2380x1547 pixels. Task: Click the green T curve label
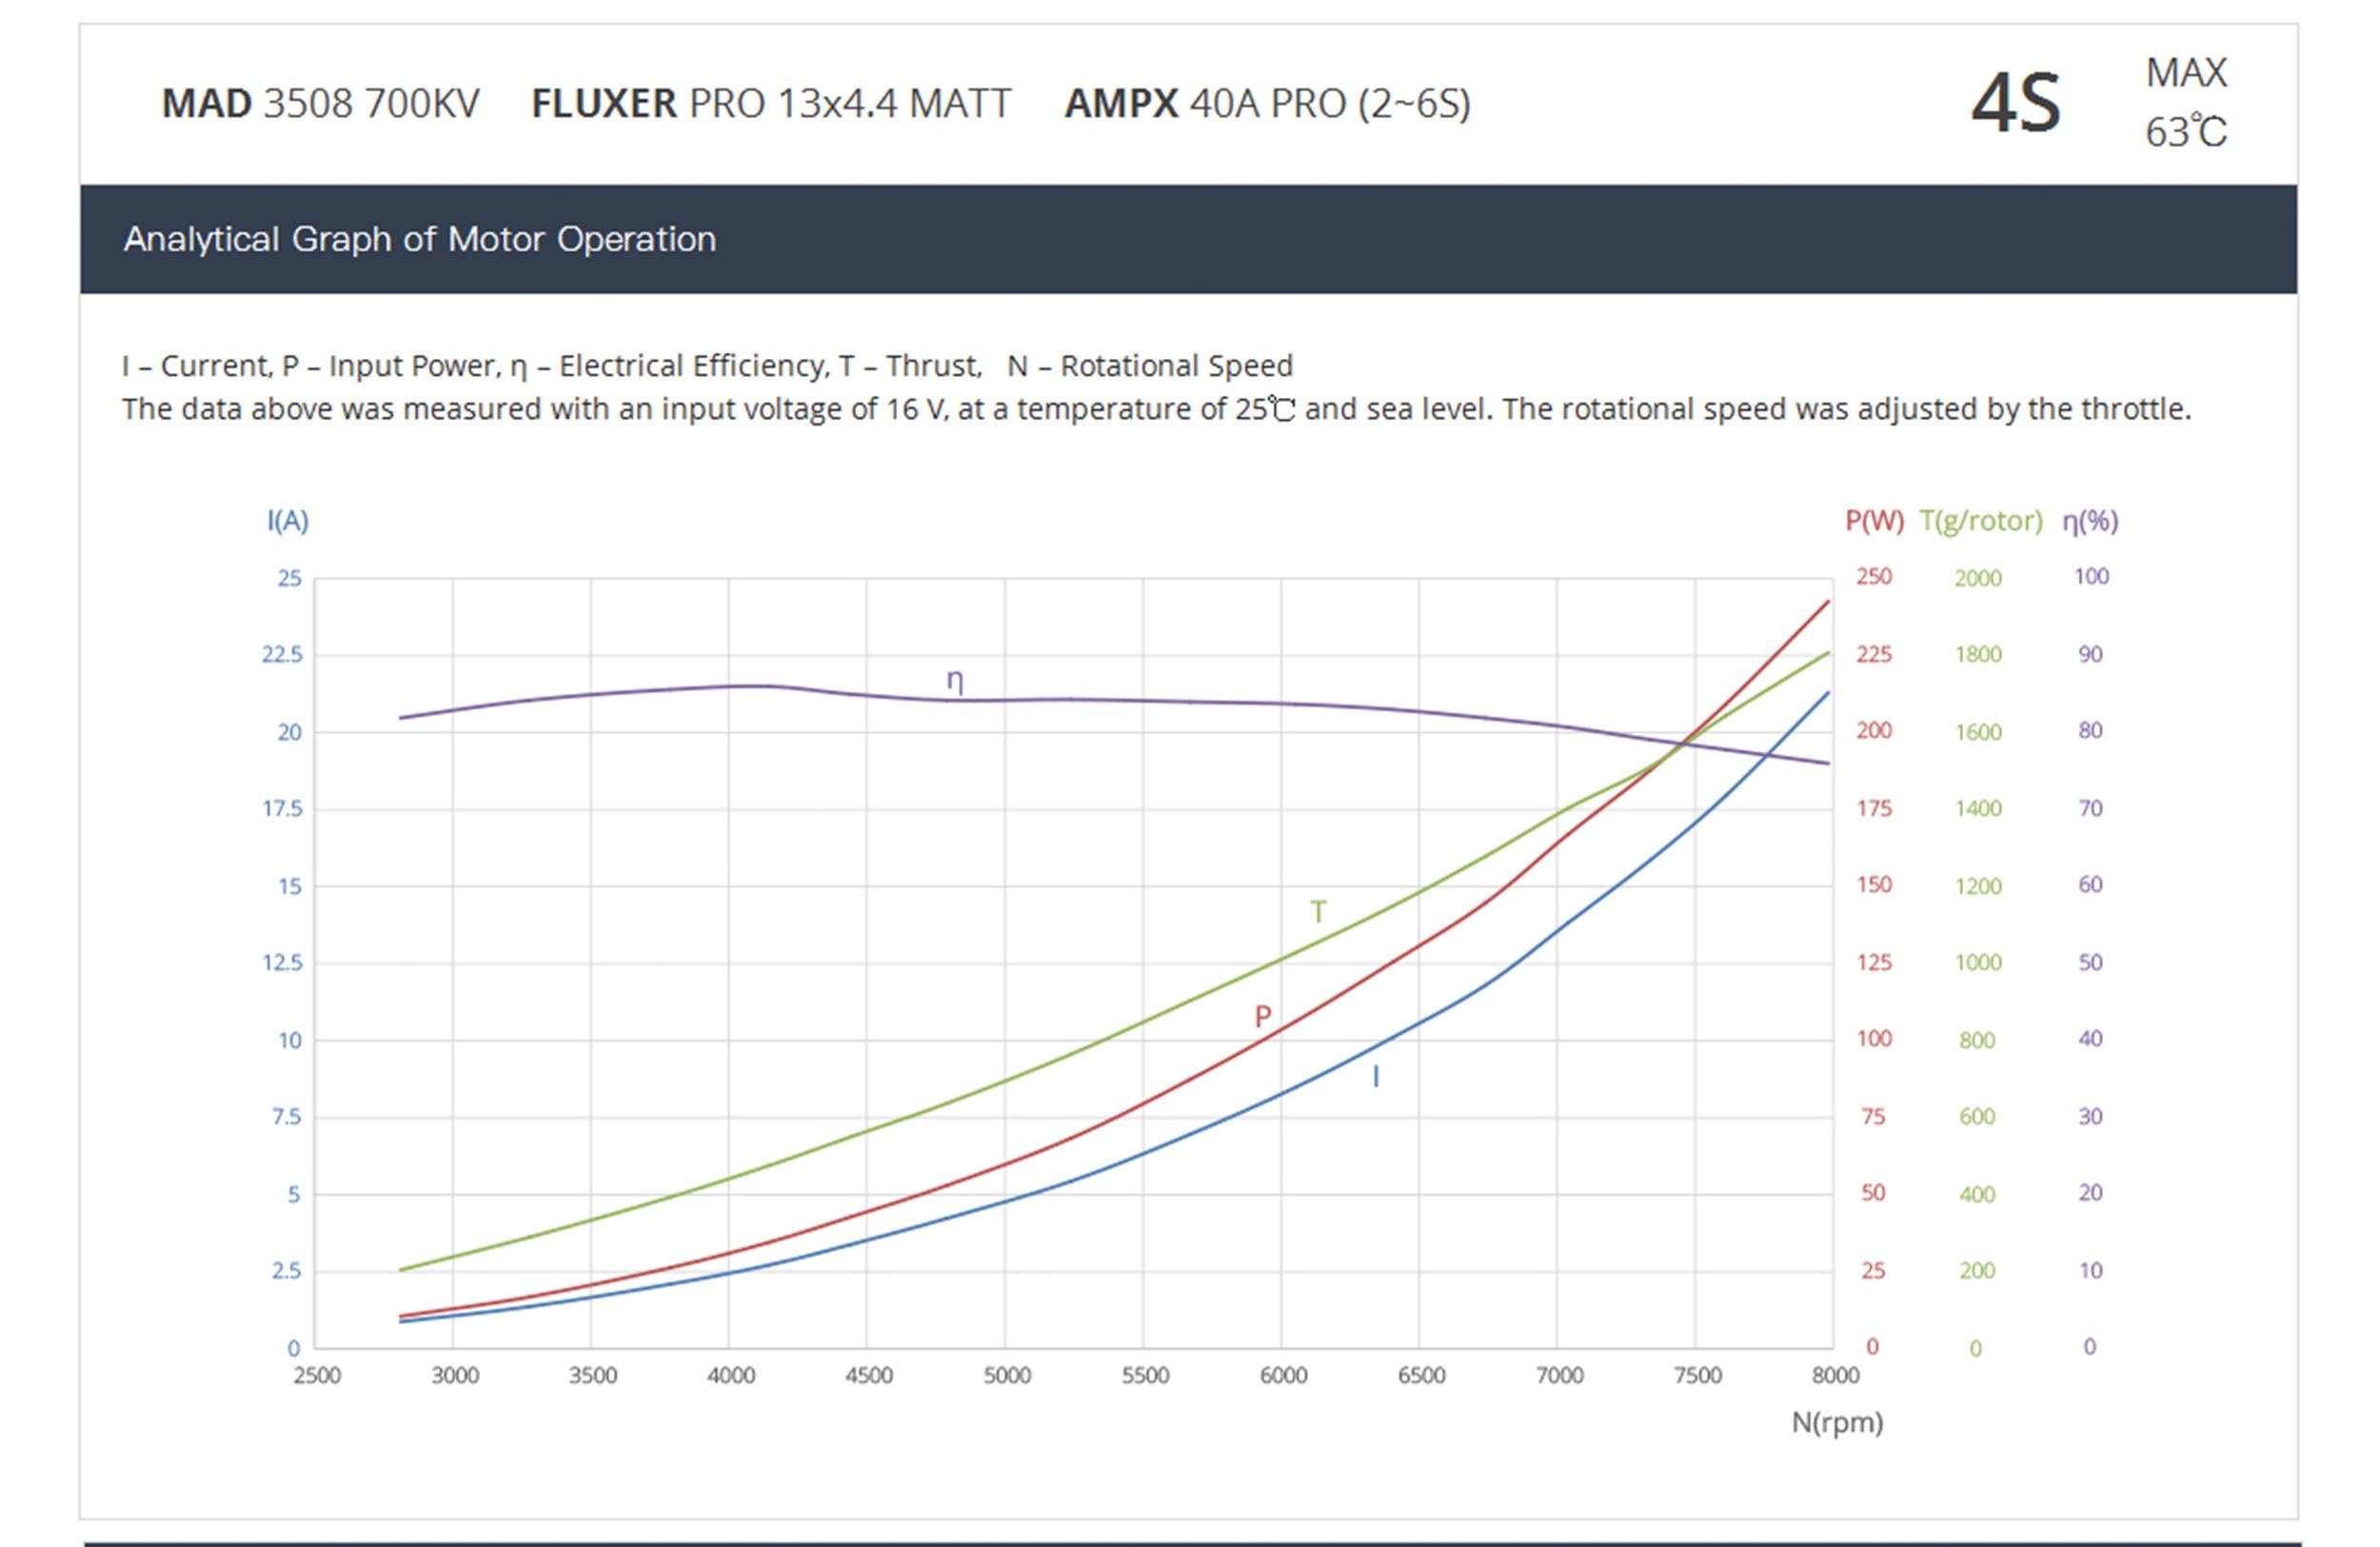click(x=1318, y=912)
